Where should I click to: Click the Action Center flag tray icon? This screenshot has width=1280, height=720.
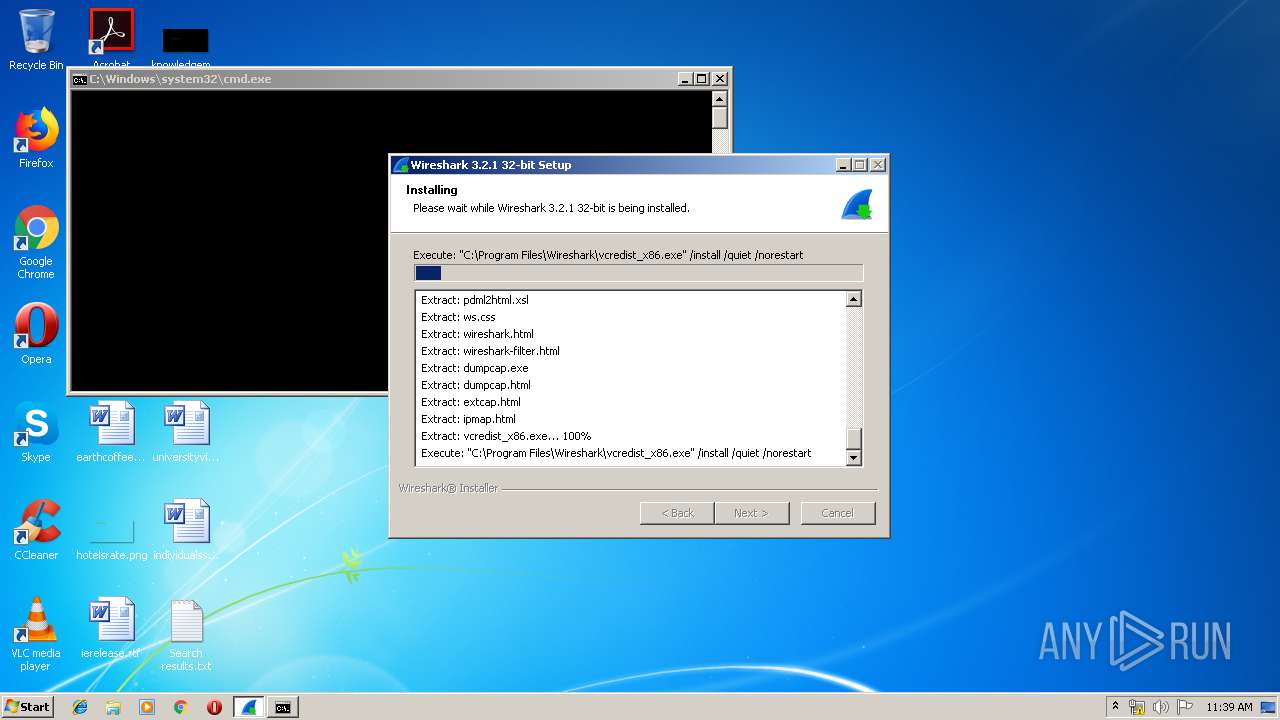(x=1185, y=707)
